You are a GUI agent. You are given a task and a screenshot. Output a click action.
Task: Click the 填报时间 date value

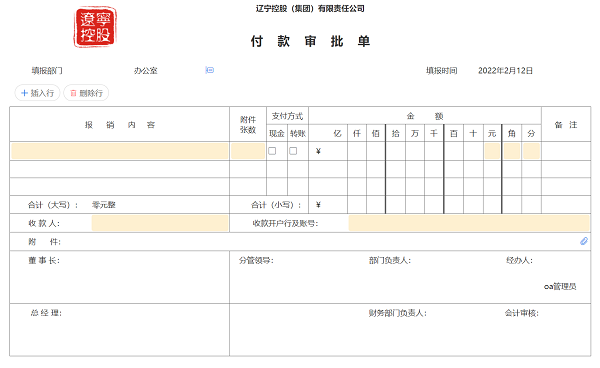(x=505, y=71)
